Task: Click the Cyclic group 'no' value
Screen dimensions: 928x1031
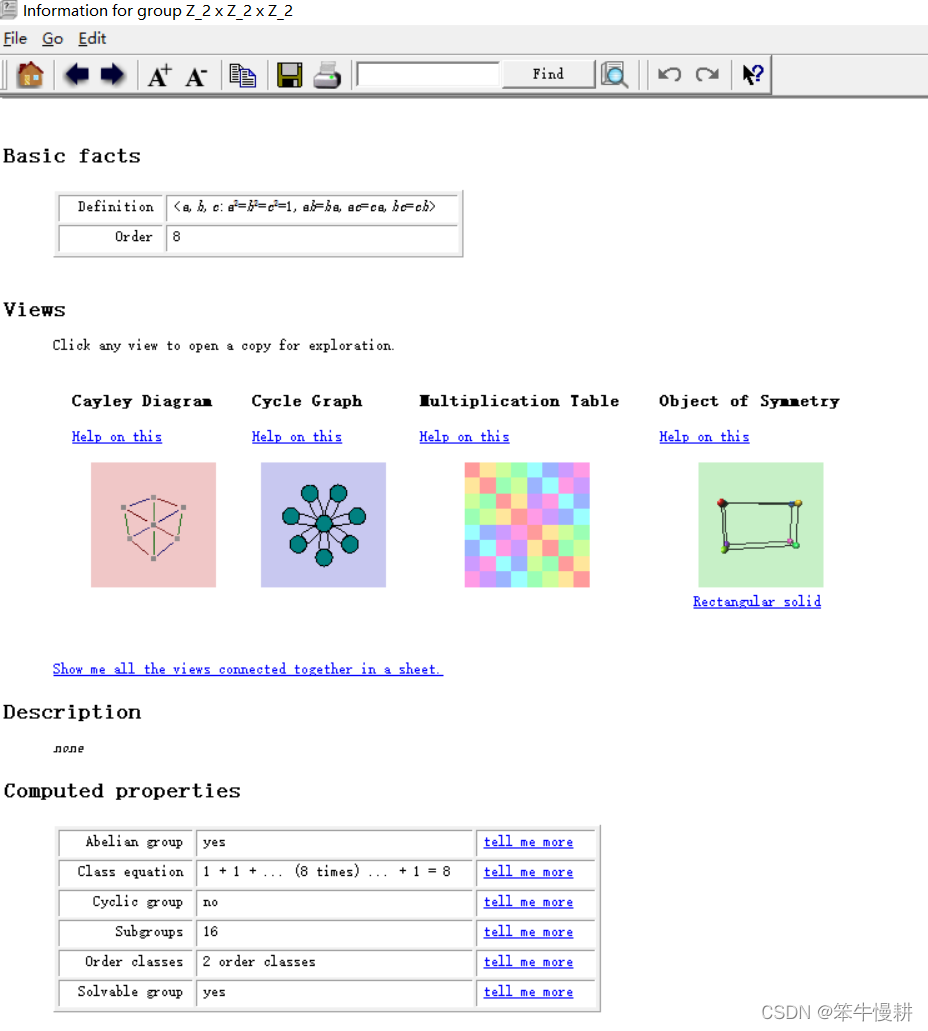Action: tap(210, 902)
